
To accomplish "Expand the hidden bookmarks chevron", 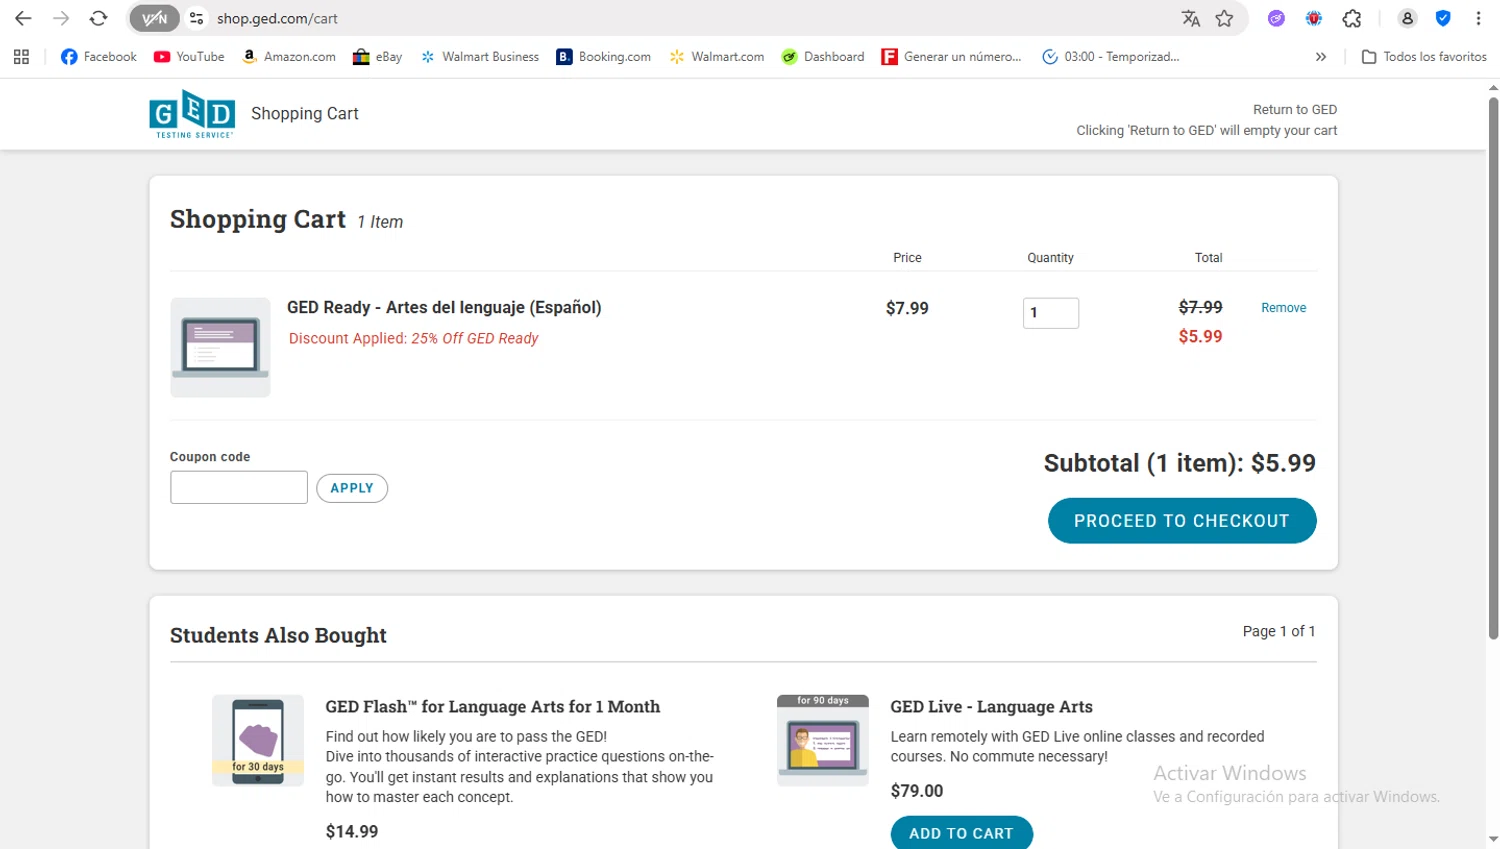I will pyautogui.click(x=1321, y=57).
